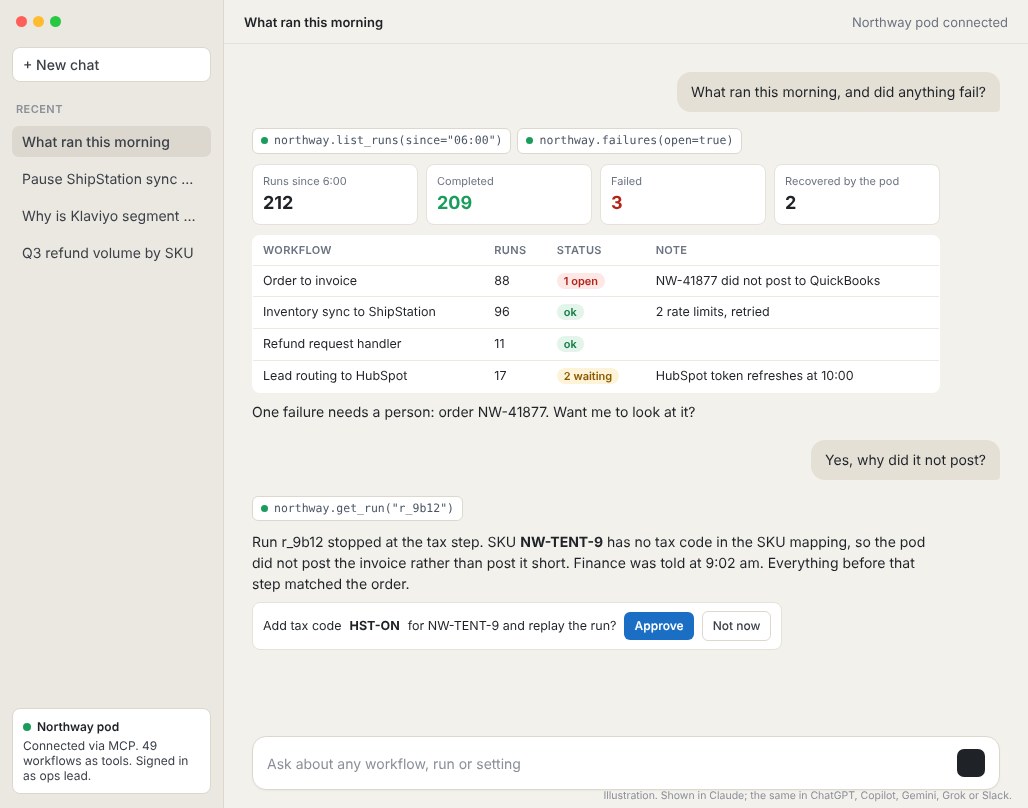
Task: Click the user message asking what ran this morning
Action: [839, 92]
